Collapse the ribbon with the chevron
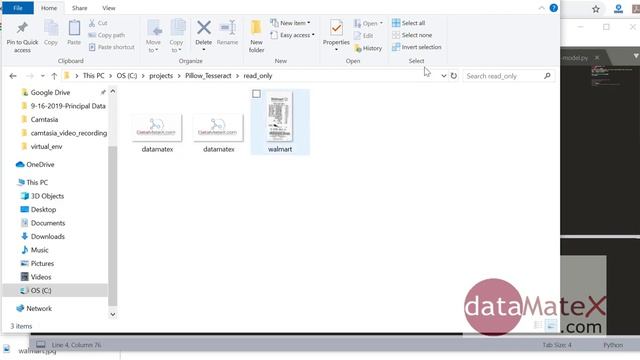 541,8
